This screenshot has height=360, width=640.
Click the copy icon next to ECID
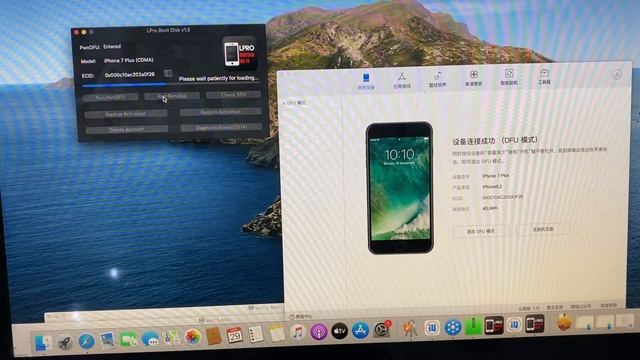click(168, 73)
